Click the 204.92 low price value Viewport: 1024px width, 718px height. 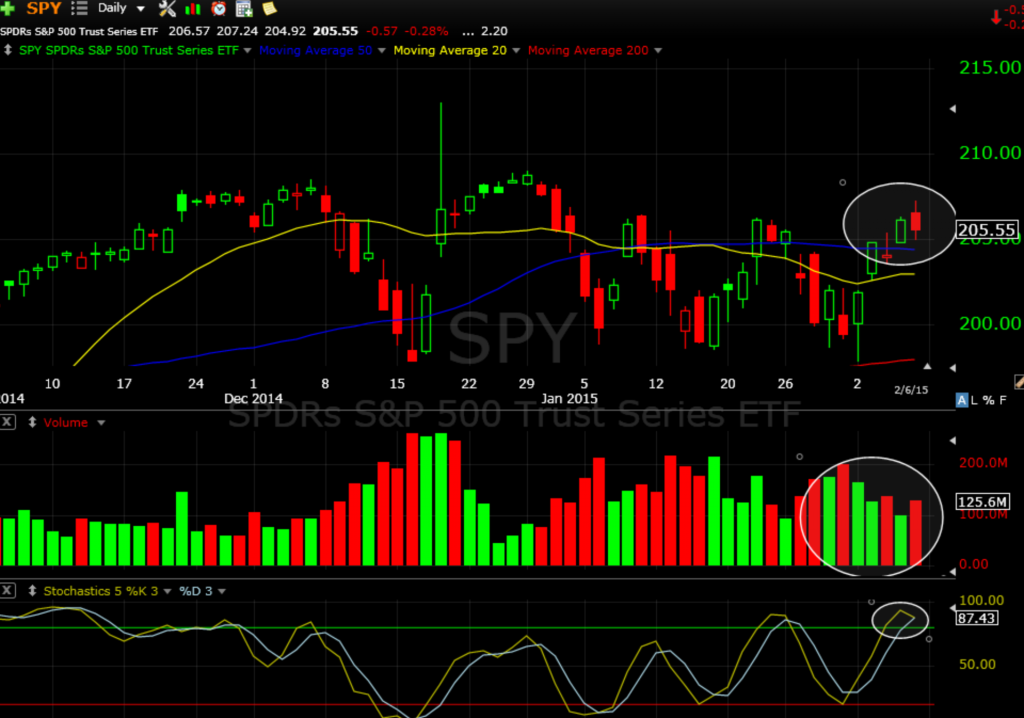click(x=285, y=31)
